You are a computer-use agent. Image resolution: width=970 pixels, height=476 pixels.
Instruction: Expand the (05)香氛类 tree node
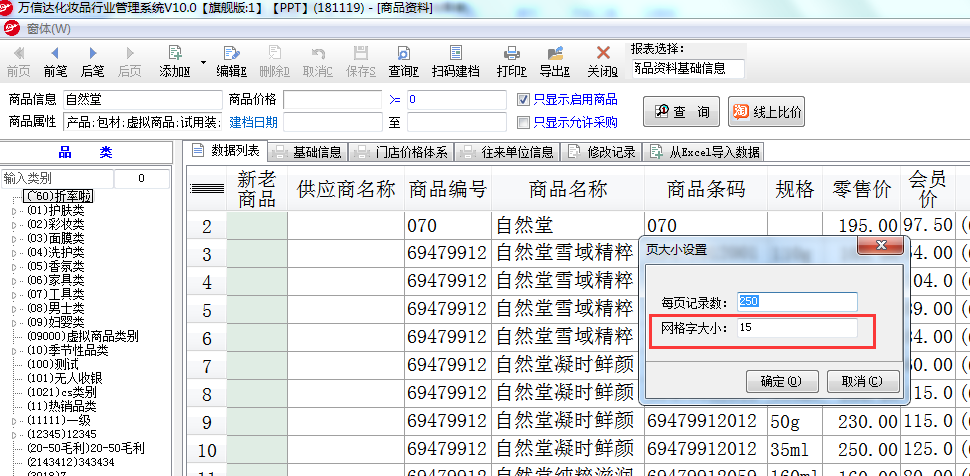tap(14, 267)
